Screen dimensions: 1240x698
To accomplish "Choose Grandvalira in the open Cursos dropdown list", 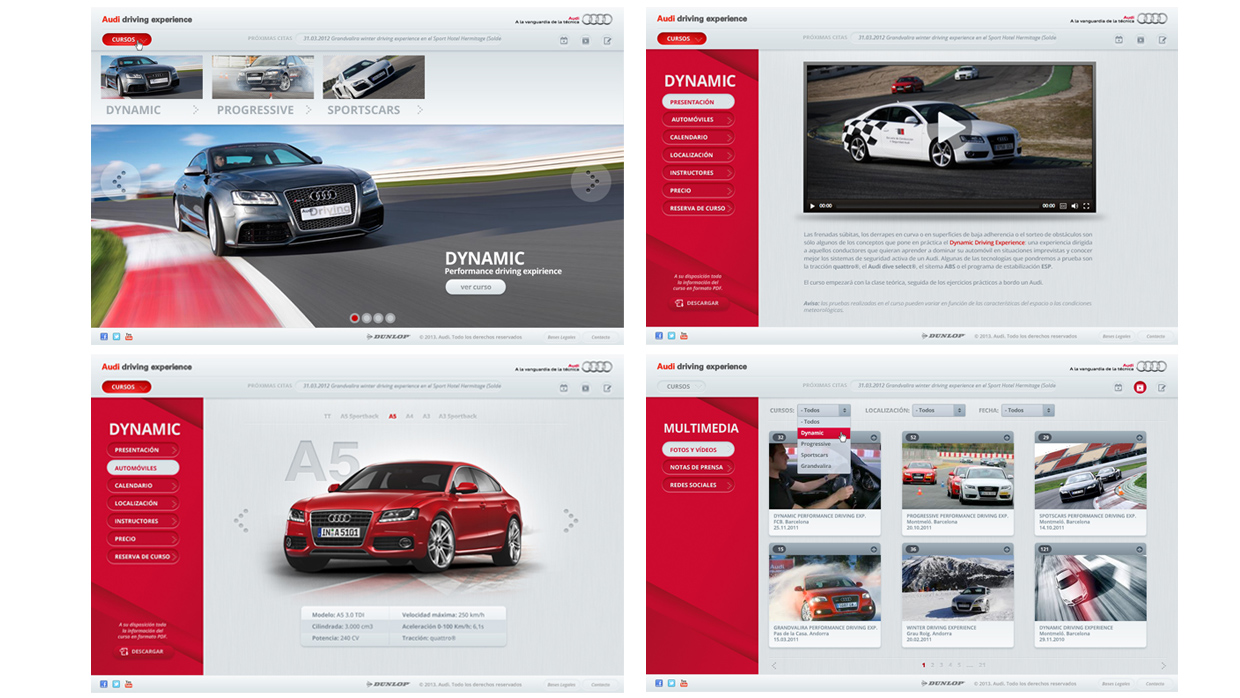I will click(x=824, y=466).
